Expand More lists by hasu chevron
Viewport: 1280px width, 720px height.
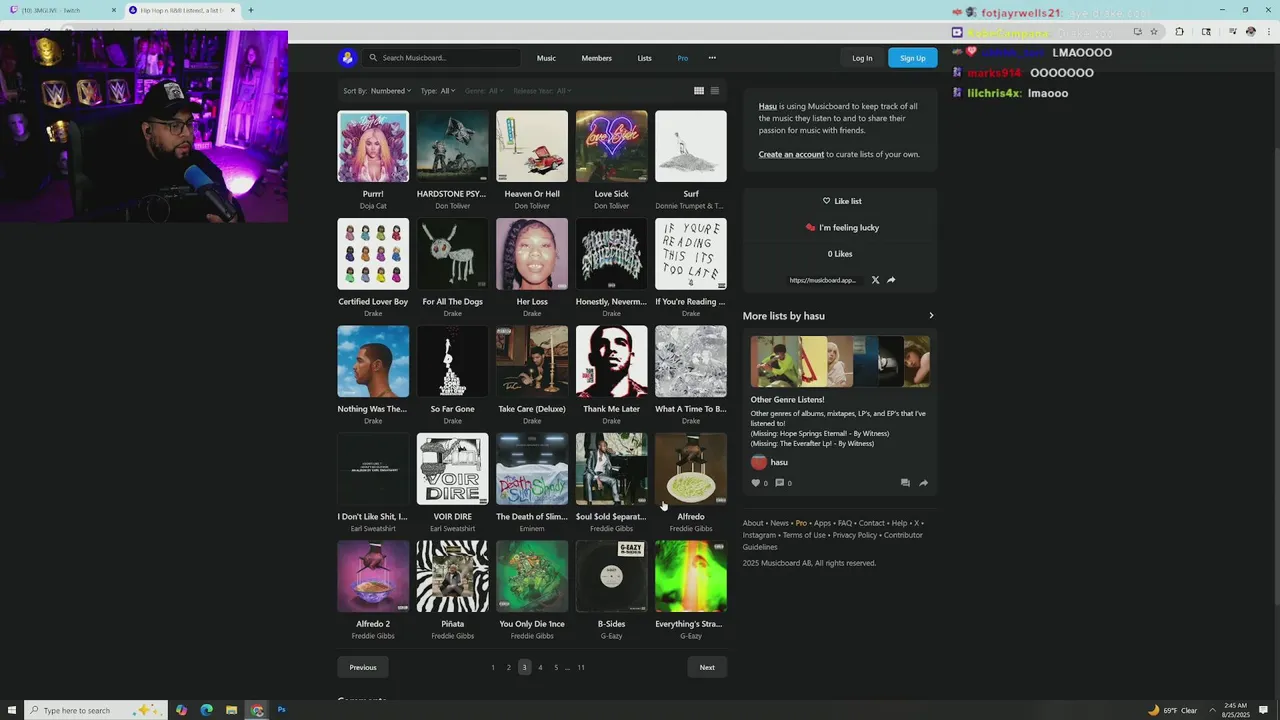[x=931, y=316]
